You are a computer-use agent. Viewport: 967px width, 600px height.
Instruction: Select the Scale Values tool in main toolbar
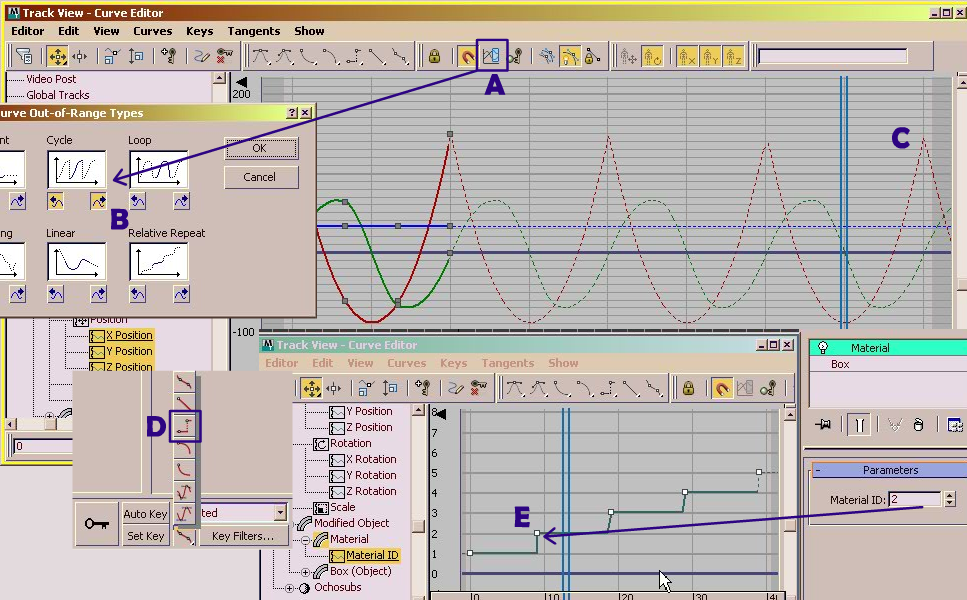pos(136,57)
